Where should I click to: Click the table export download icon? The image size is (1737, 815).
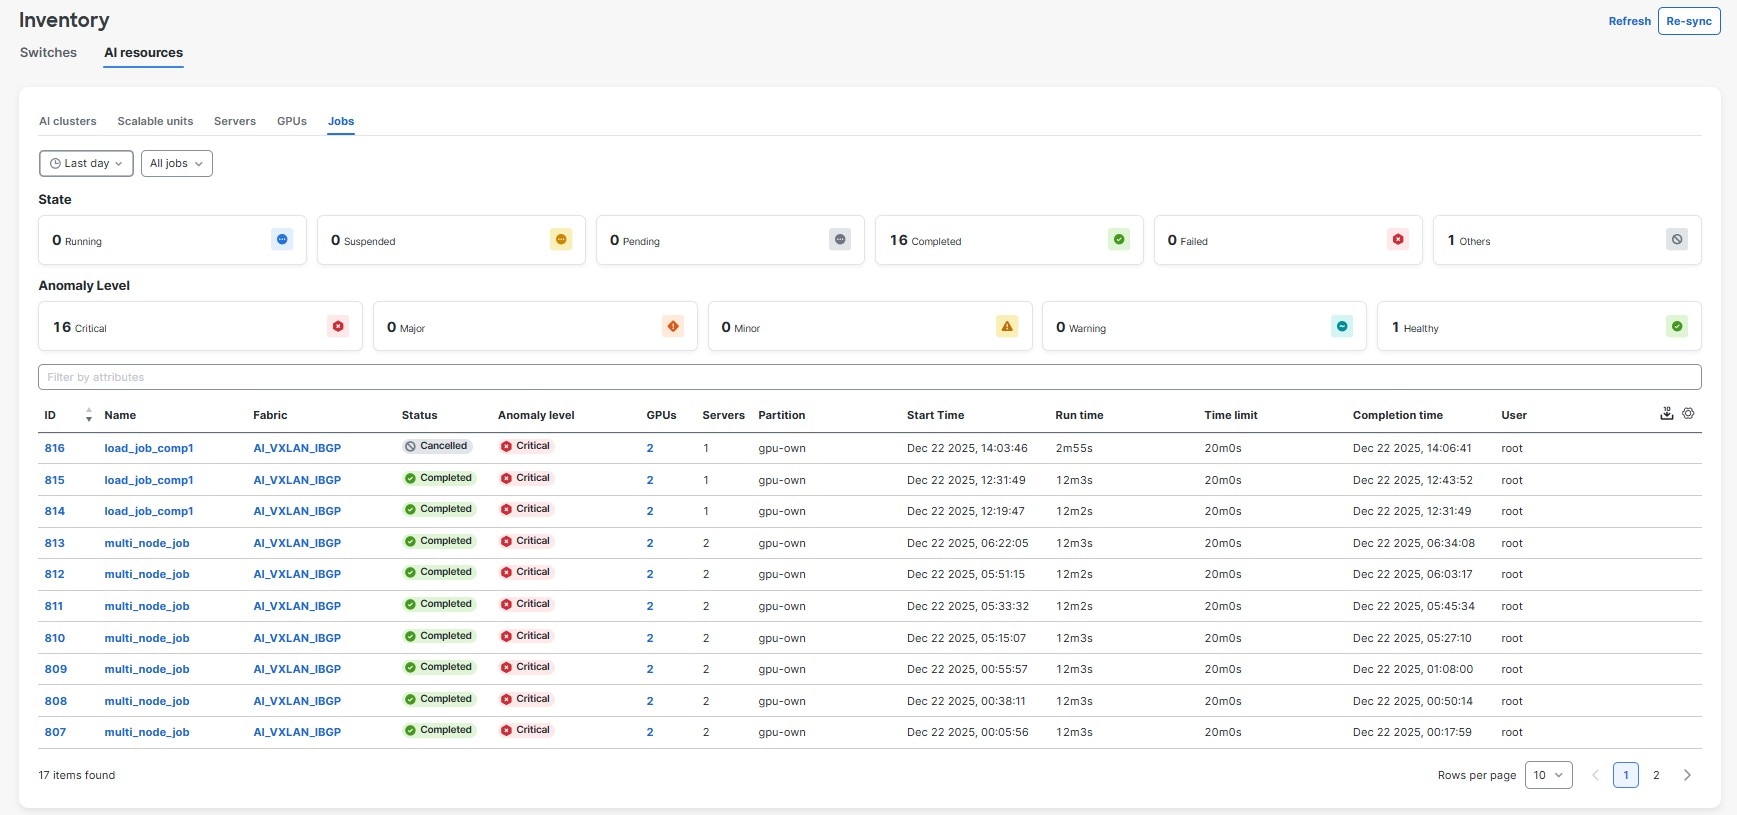[1666, 414]
